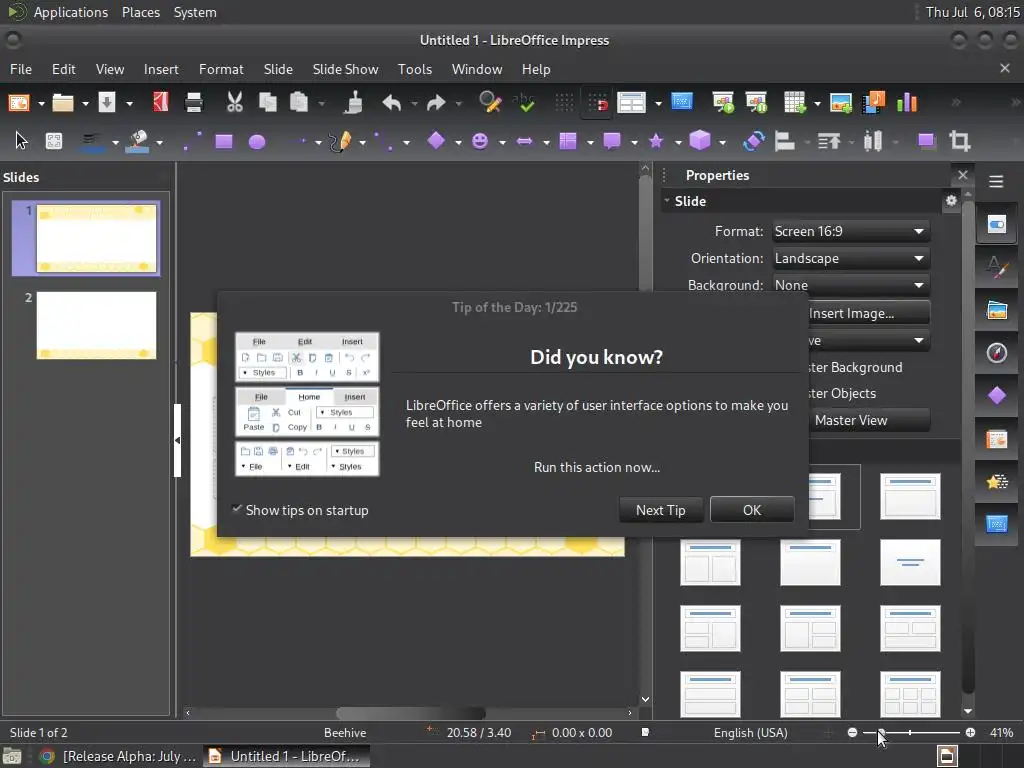Open the Places system menu
The height and width of the screenshot is (768, 1024).
click(x=140, y=12)
